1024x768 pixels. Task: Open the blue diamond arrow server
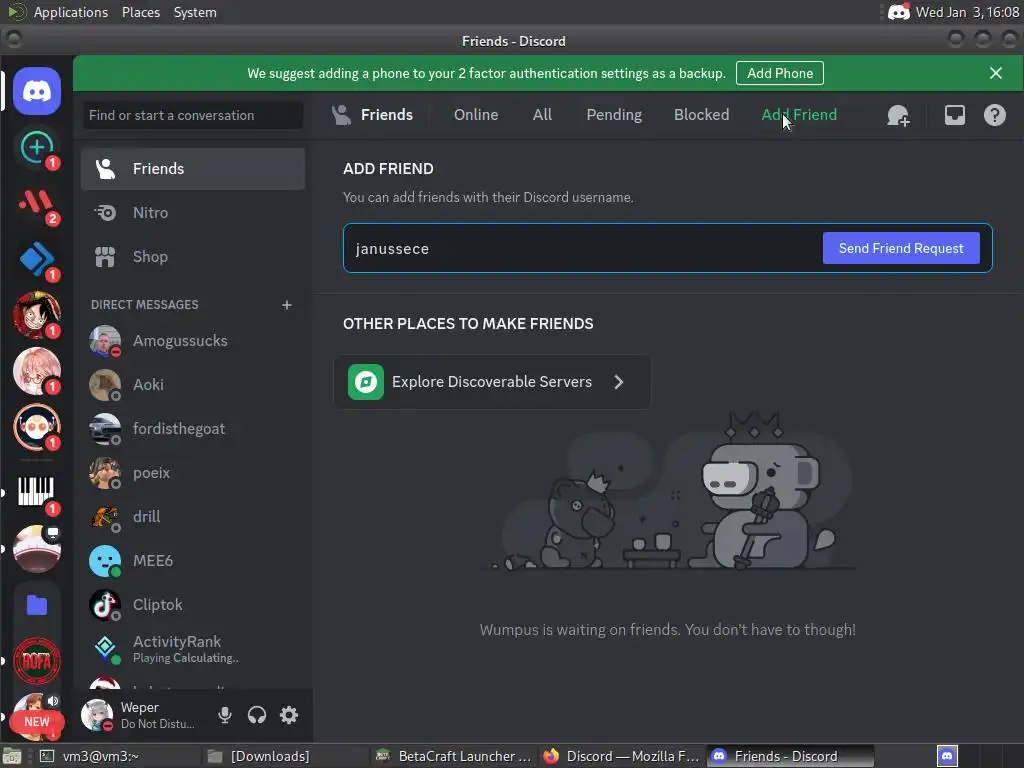pyautogui.click(x=37, y=259)
